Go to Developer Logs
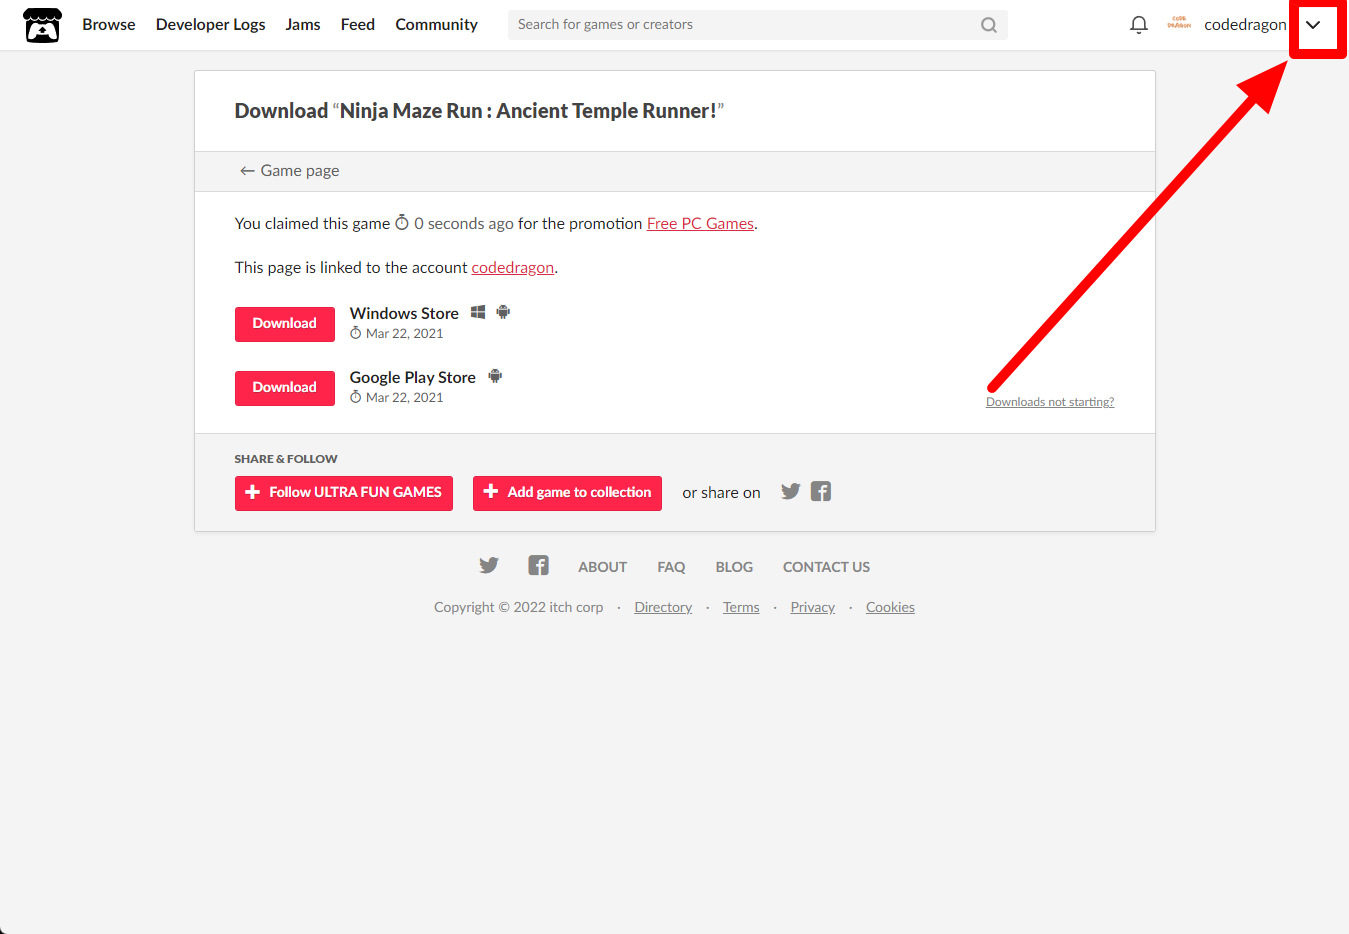Screen dimensions: 1349x934 pyautogui.click(x=211, y=25)
